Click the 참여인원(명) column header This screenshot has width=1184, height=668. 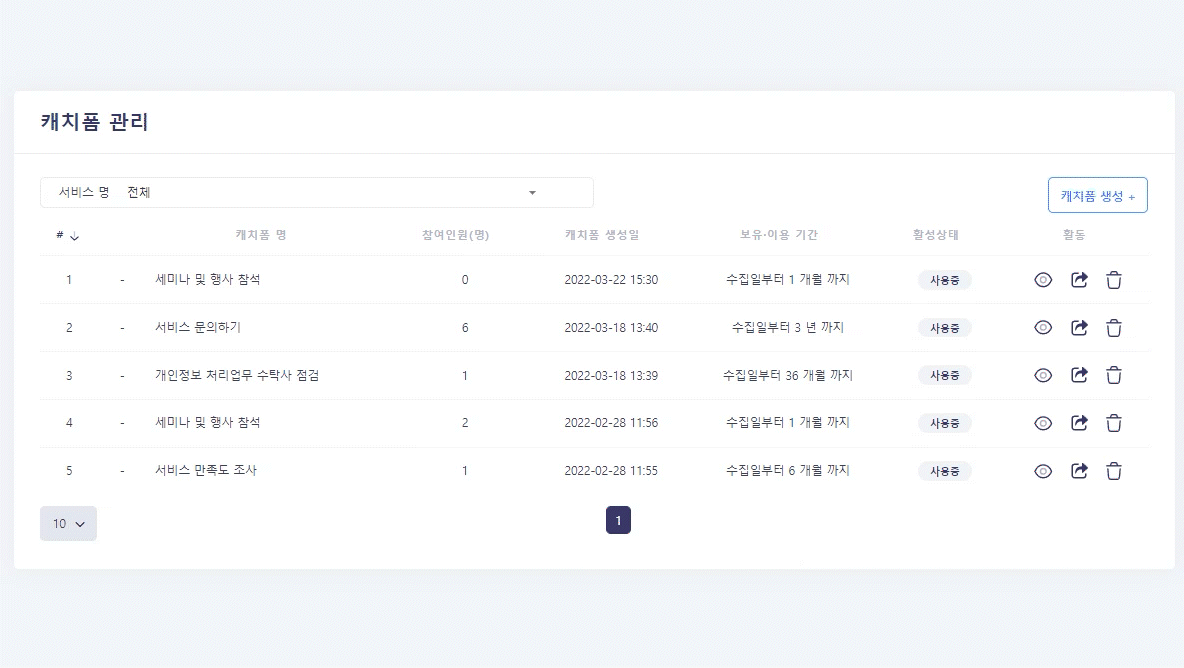[455, 235]
